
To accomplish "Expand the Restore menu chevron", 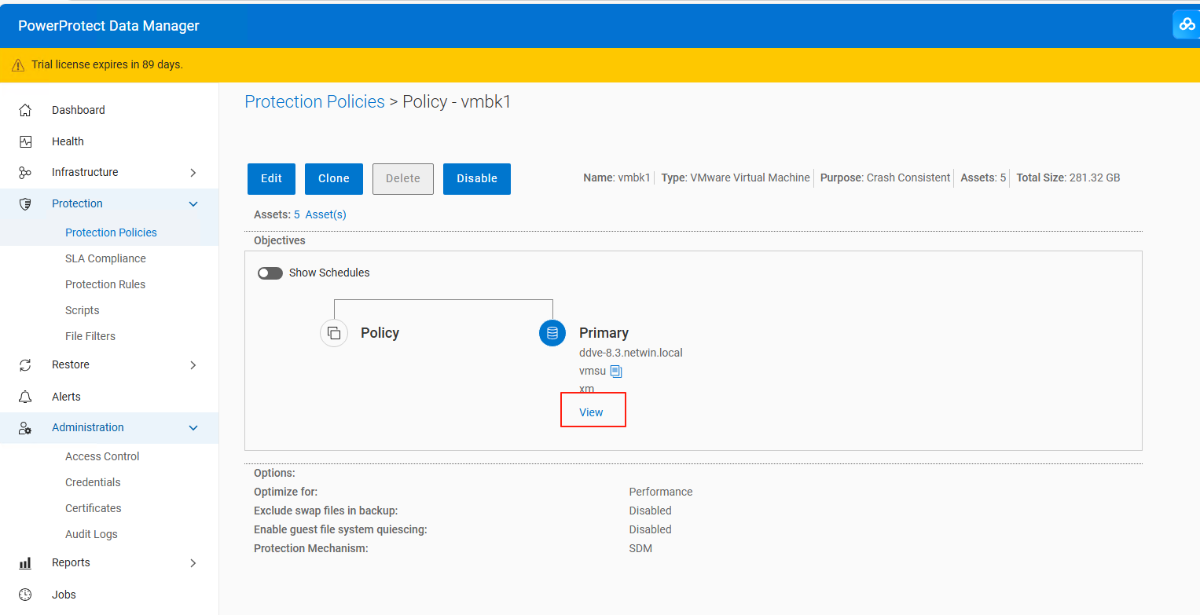I will click(193, 365).
